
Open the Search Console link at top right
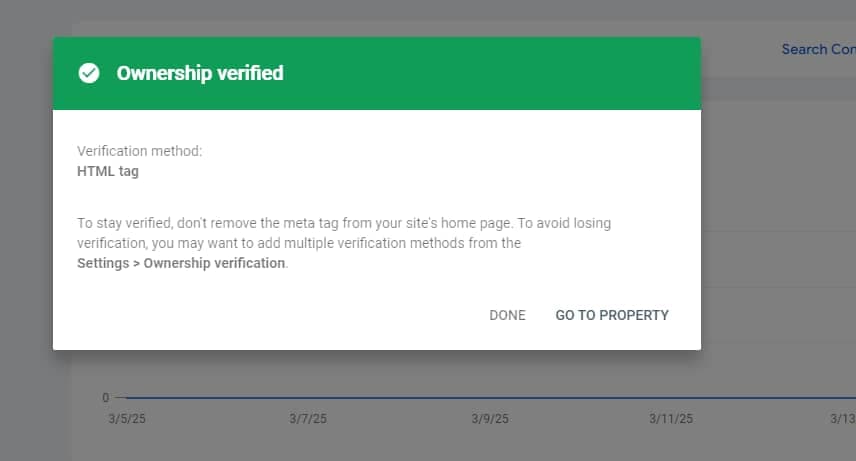coord(818,49)
